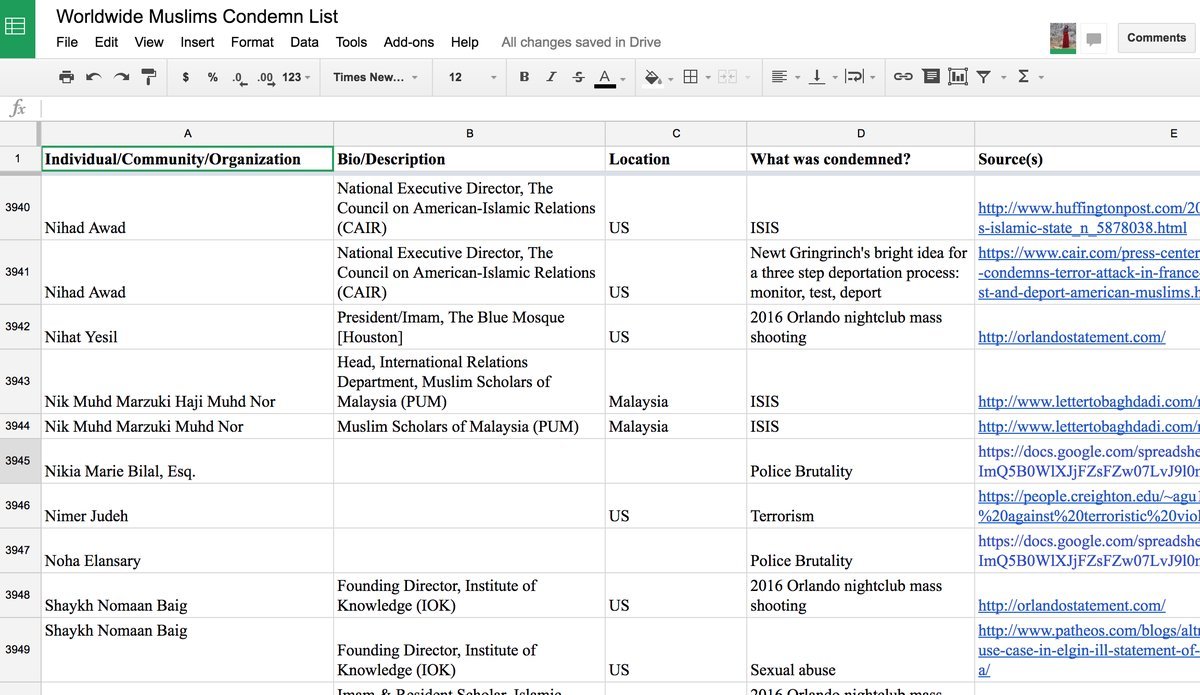Screen dimensions: 1200x695
Task: Toggle italic formatting
Action: pyautogui.click(x=551, y=77)
